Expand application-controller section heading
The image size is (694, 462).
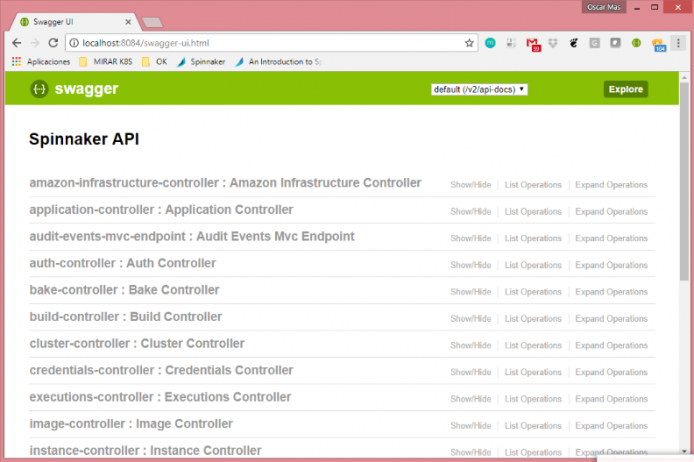pos(161,210)
